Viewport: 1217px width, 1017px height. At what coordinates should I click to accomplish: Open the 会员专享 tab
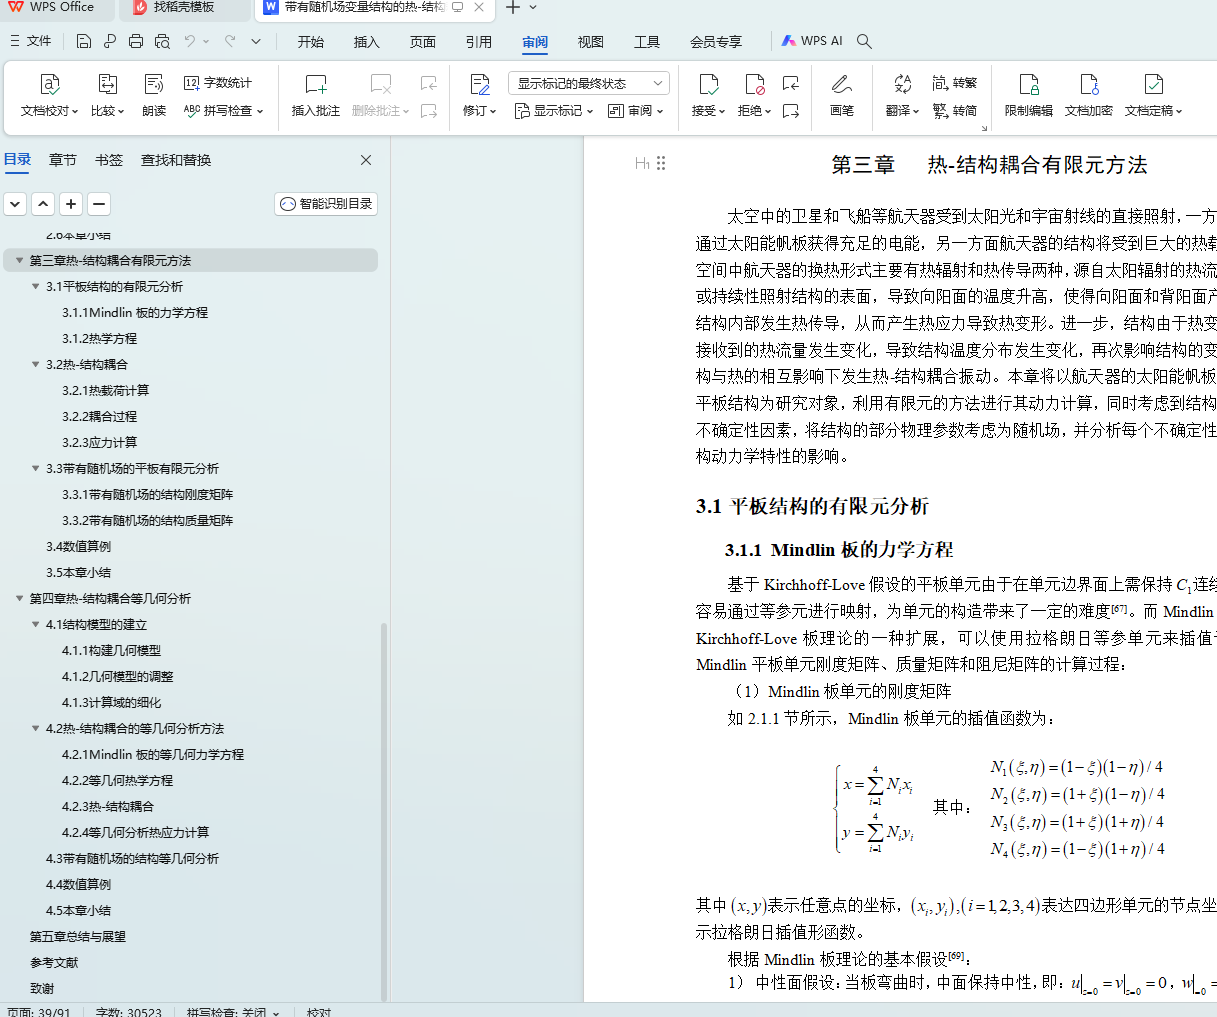716,41
